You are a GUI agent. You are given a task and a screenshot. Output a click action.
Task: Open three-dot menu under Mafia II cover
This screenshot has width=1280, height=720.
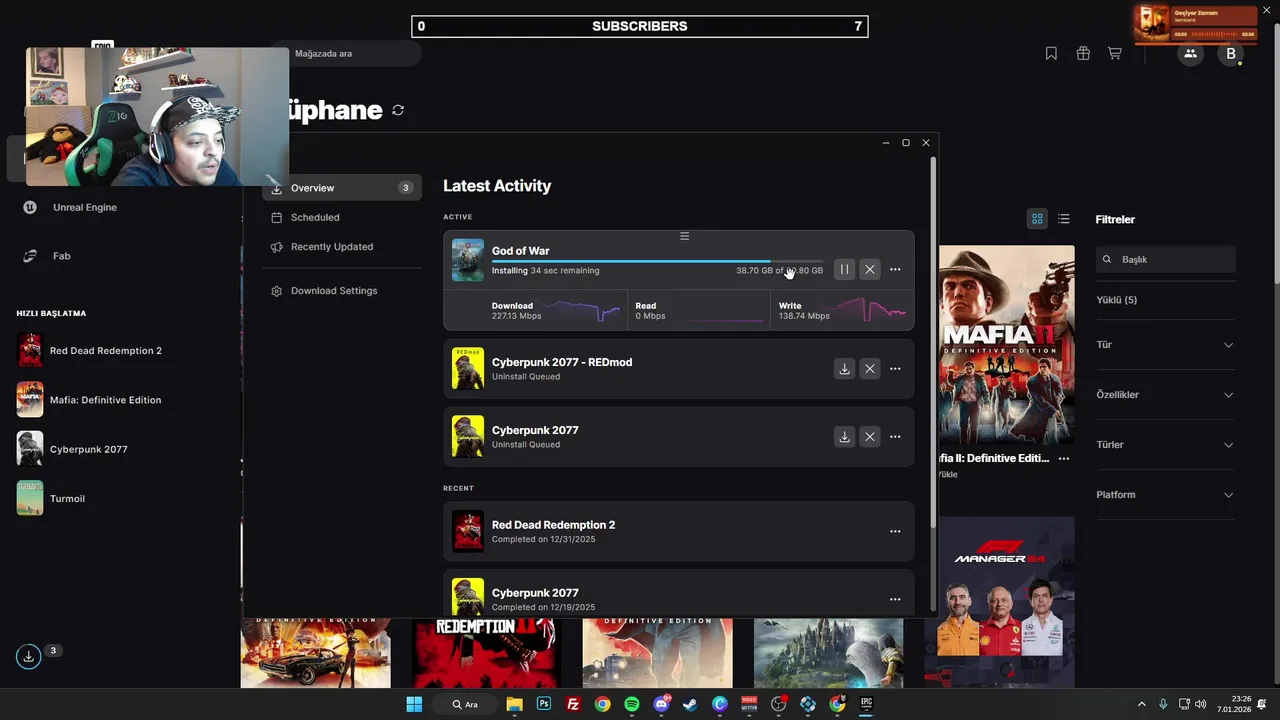(x=1064, y=459)
